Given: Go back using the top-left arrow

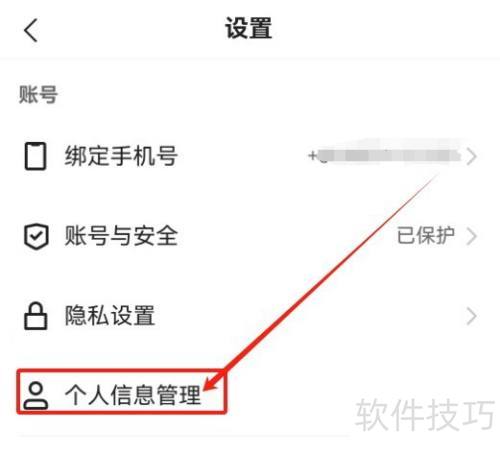Looking at the screenshot, I should [x=31, y=30].
